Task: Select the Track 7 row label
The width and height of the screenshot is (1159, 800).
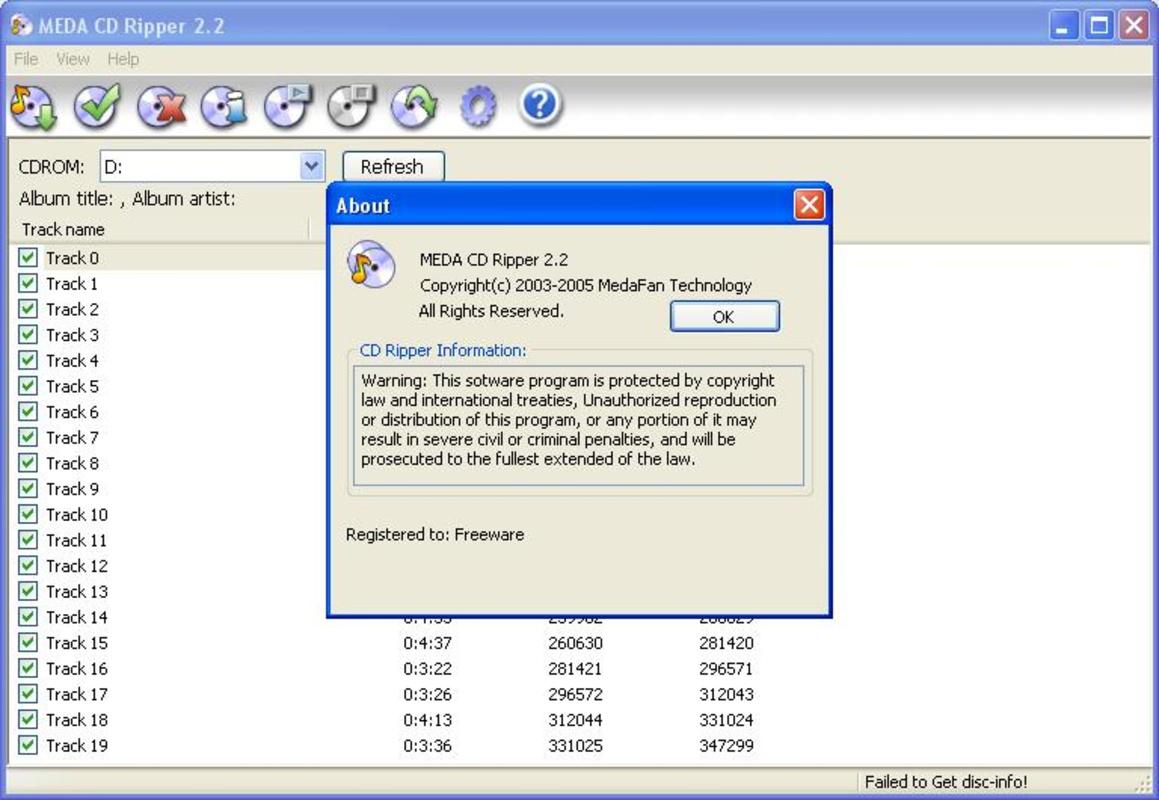Action: coord(72,437)
